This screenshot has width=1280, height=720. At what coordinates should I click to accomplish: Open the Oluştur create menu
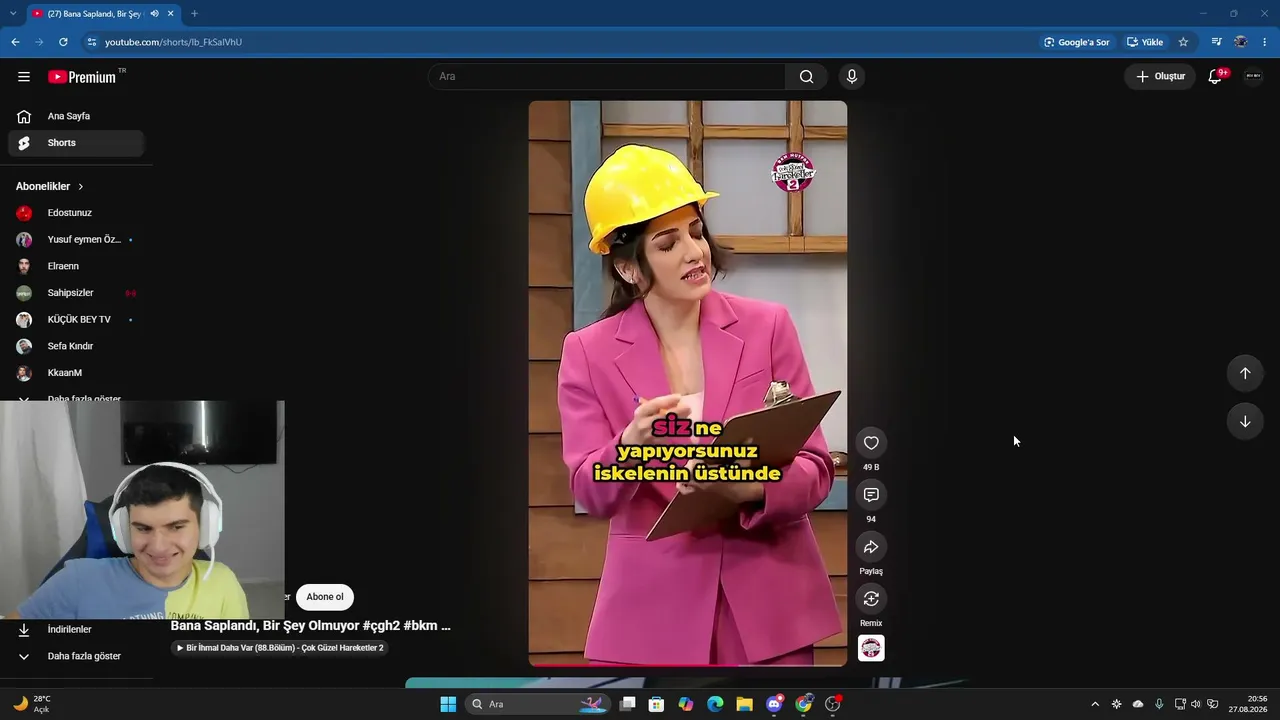[x=1160, y=76]
